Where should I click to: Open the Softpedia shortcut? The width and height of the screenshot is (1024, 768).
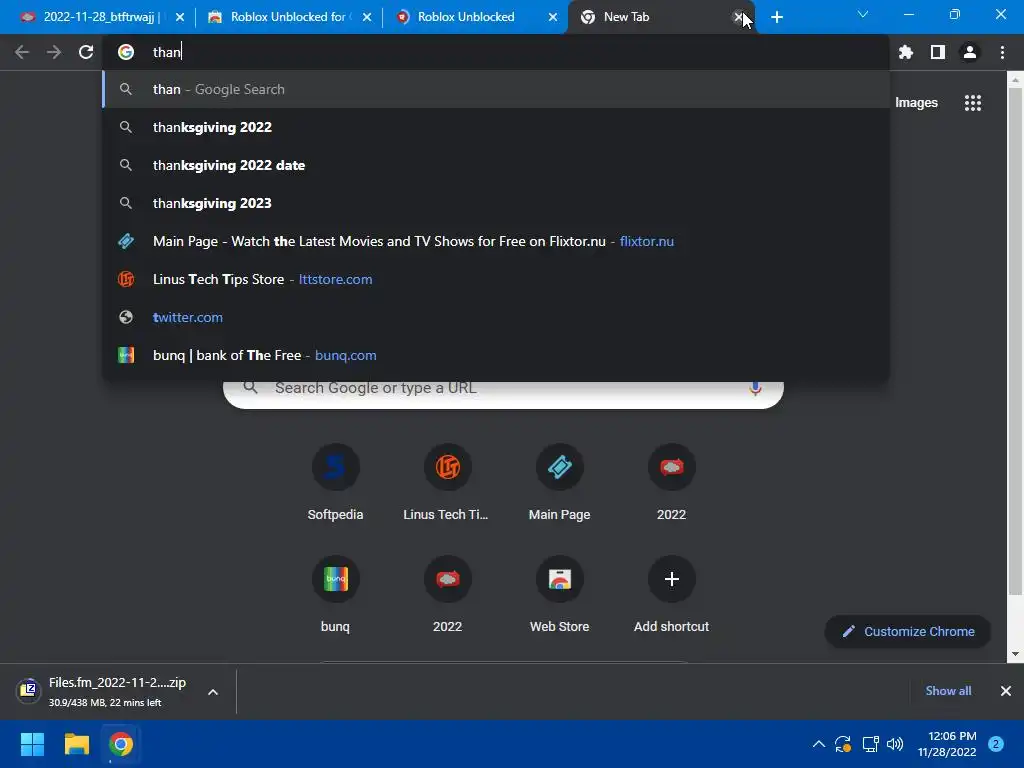pos(335,482)
